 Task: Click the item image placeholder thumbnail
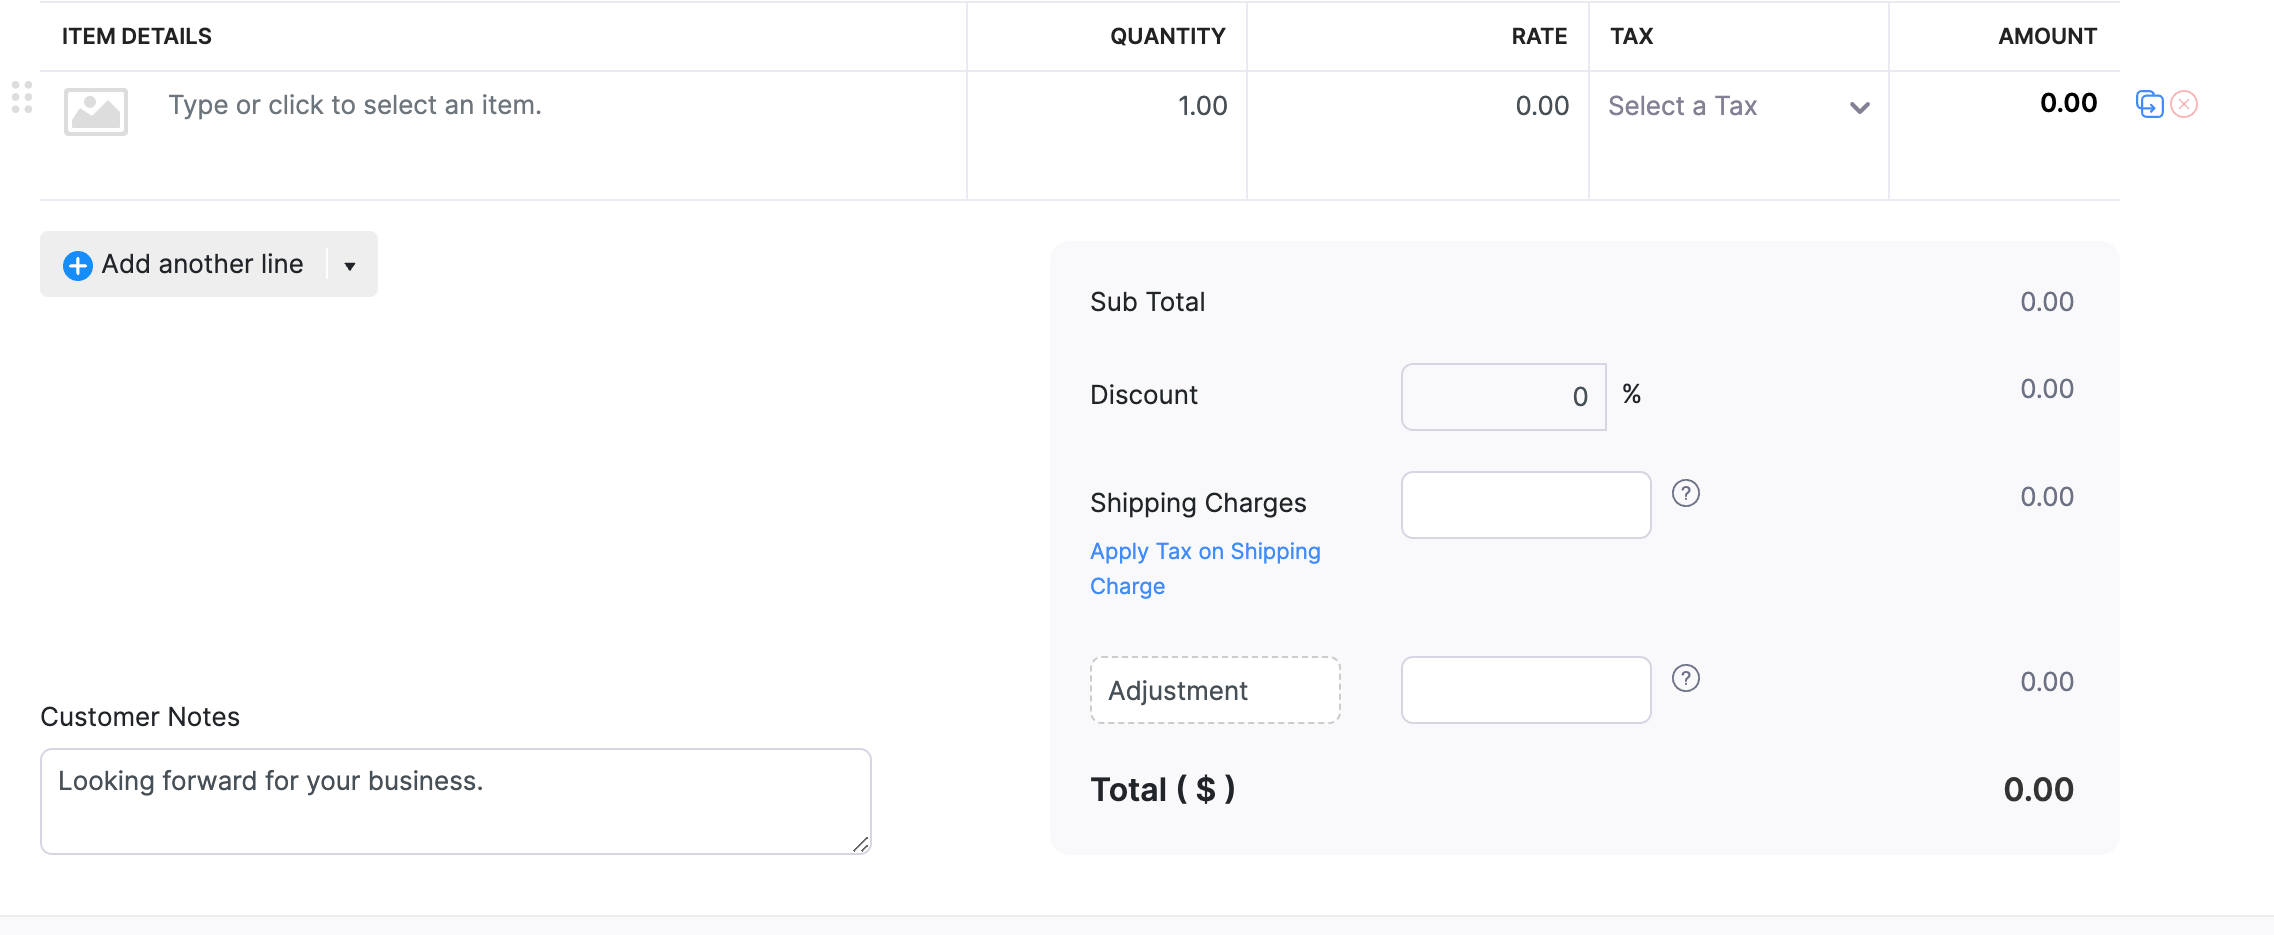tap(96, 111)
